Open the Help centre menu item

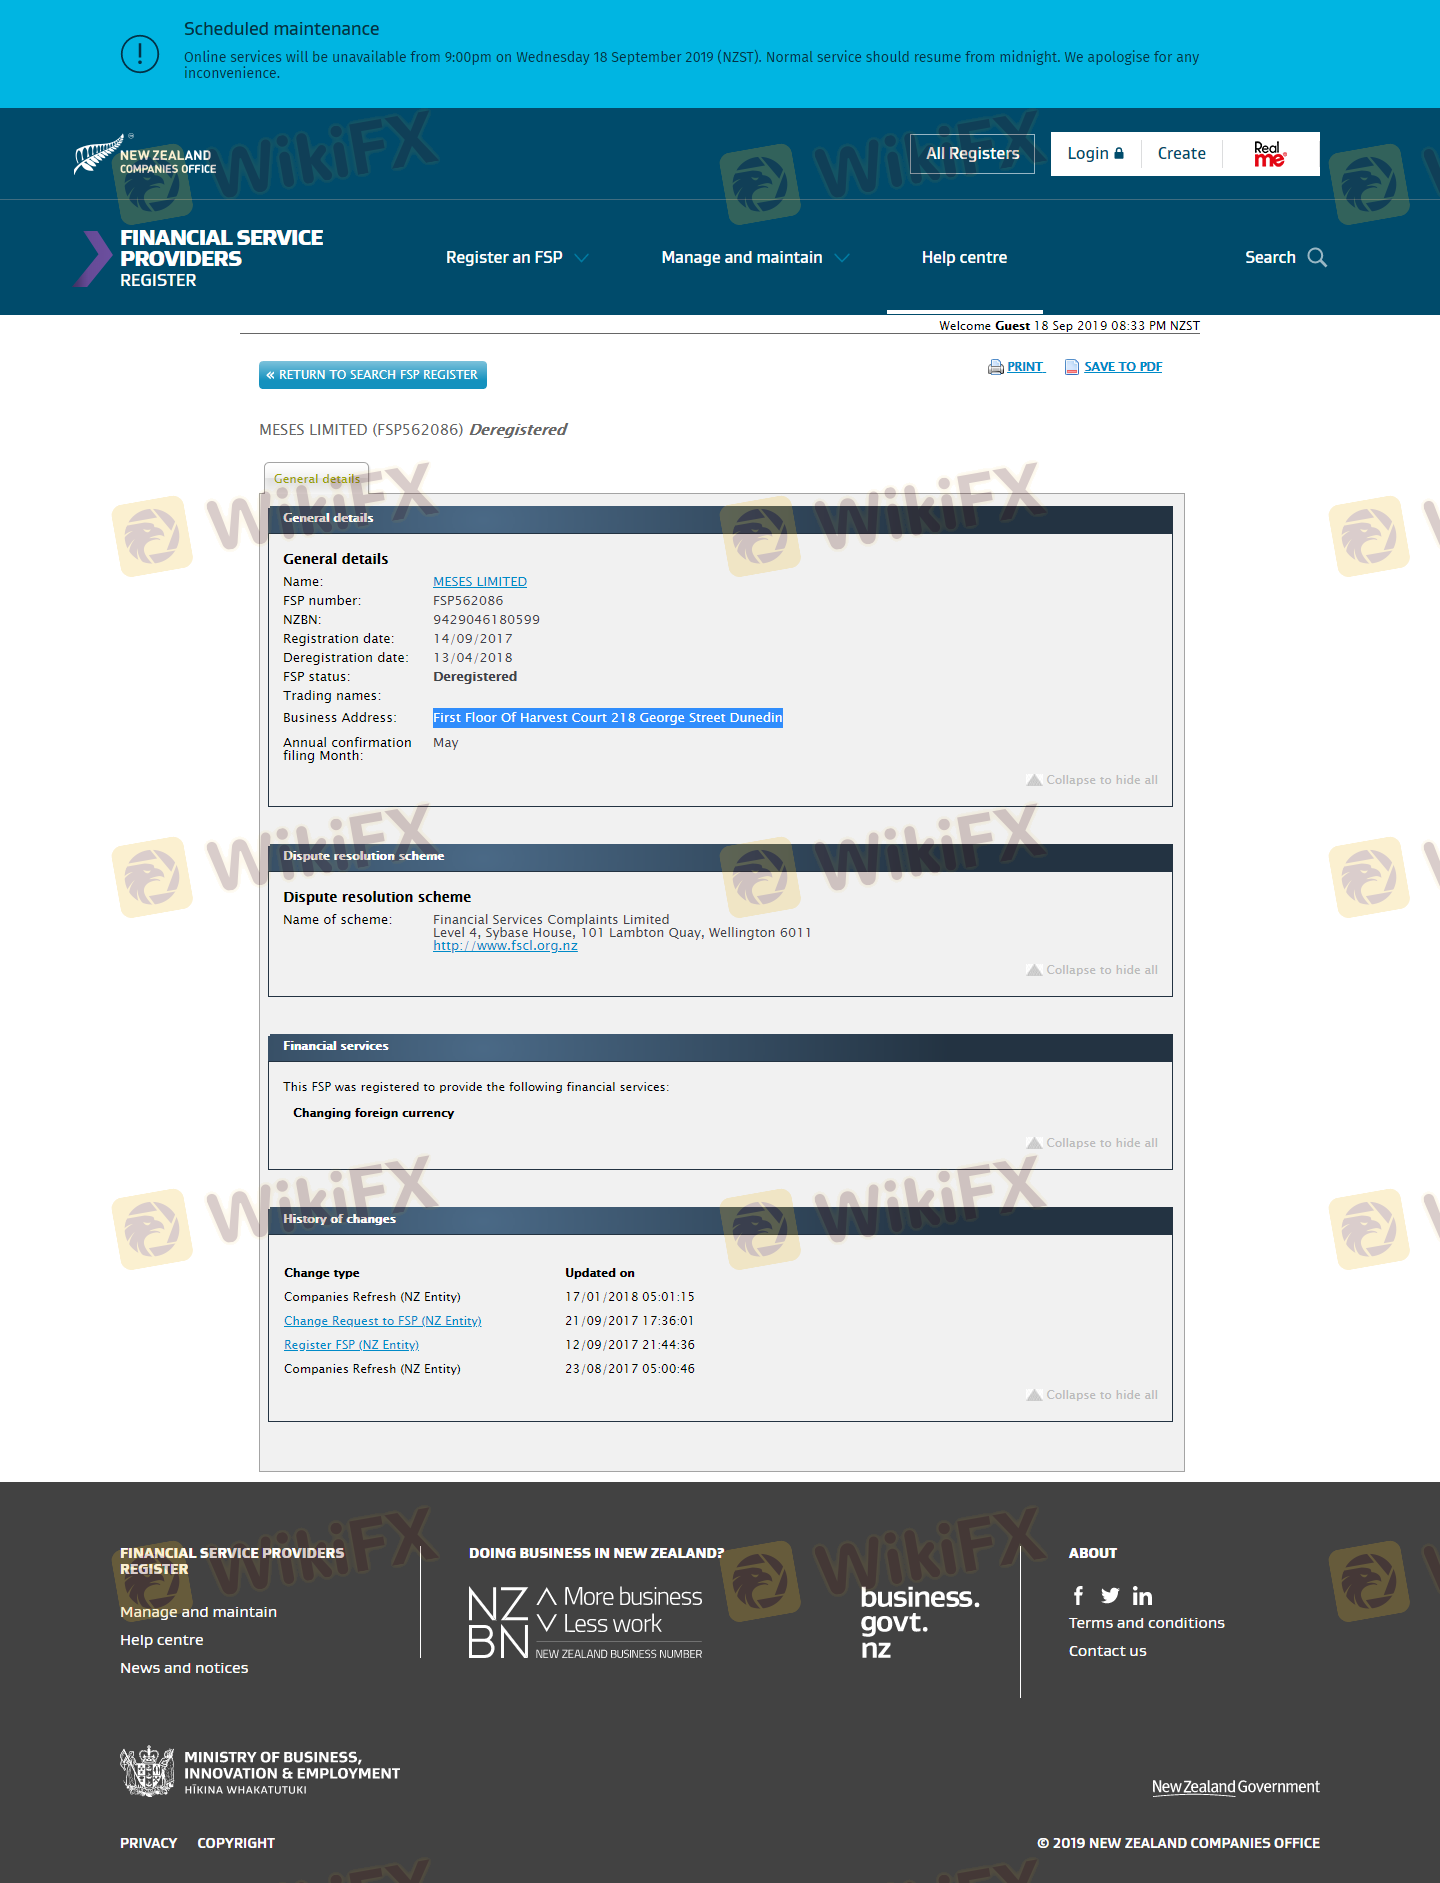pos(964,258)
